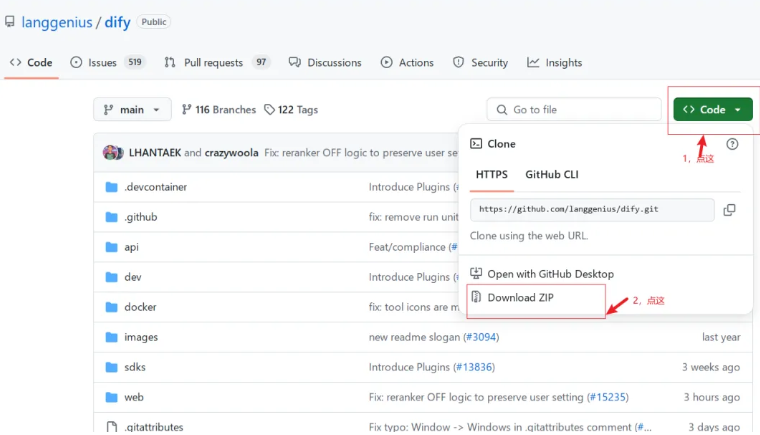Open pull request #3094 link

coord(481,338)
